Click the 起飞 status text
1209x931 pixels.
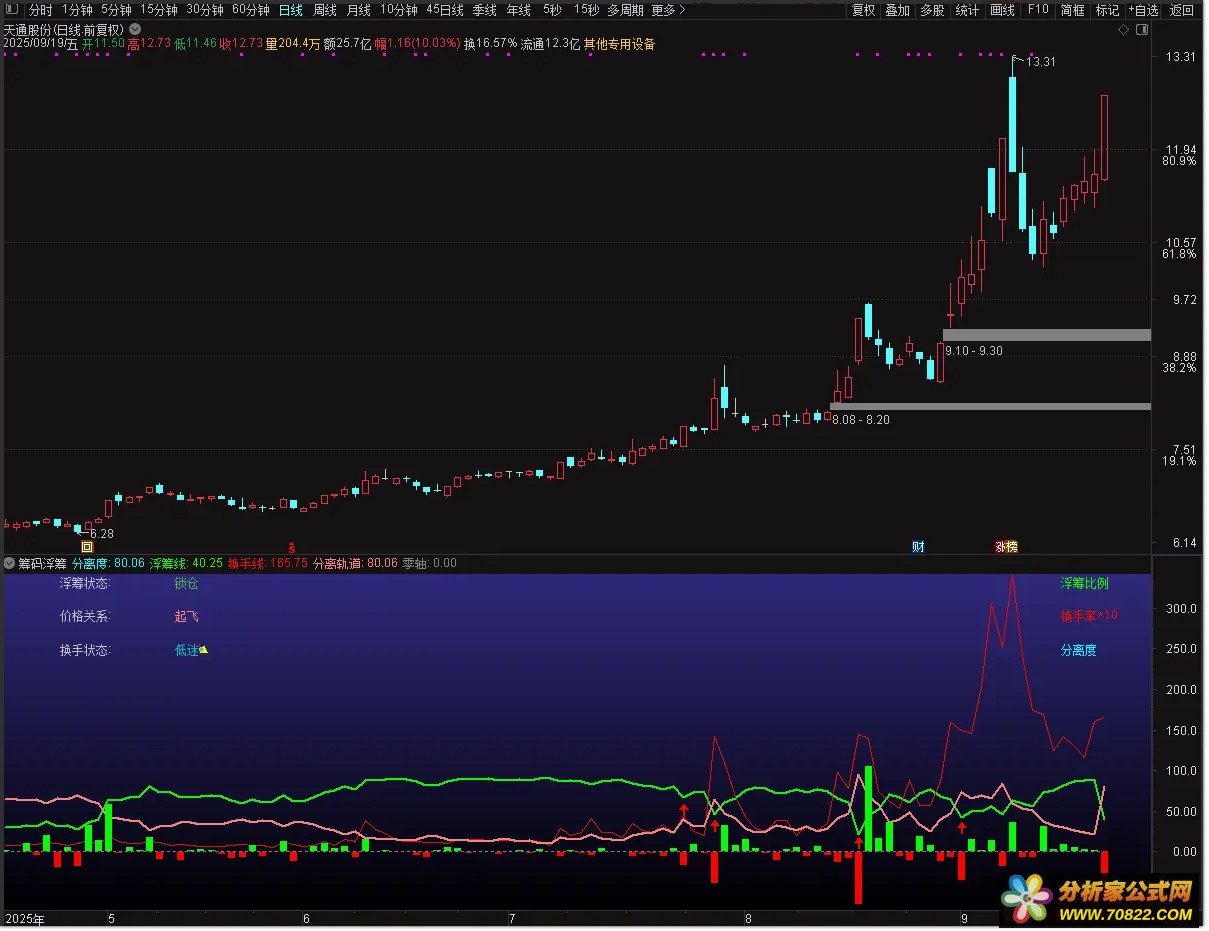[x=186, y=616]
